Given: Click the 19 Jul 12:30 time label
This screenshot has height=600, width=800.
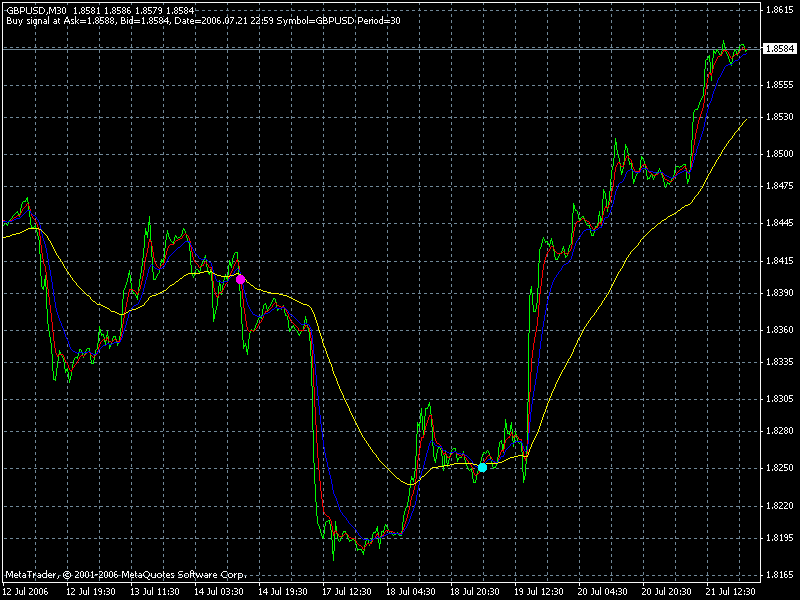Looking at the screenshot, I should click(539, 592).
